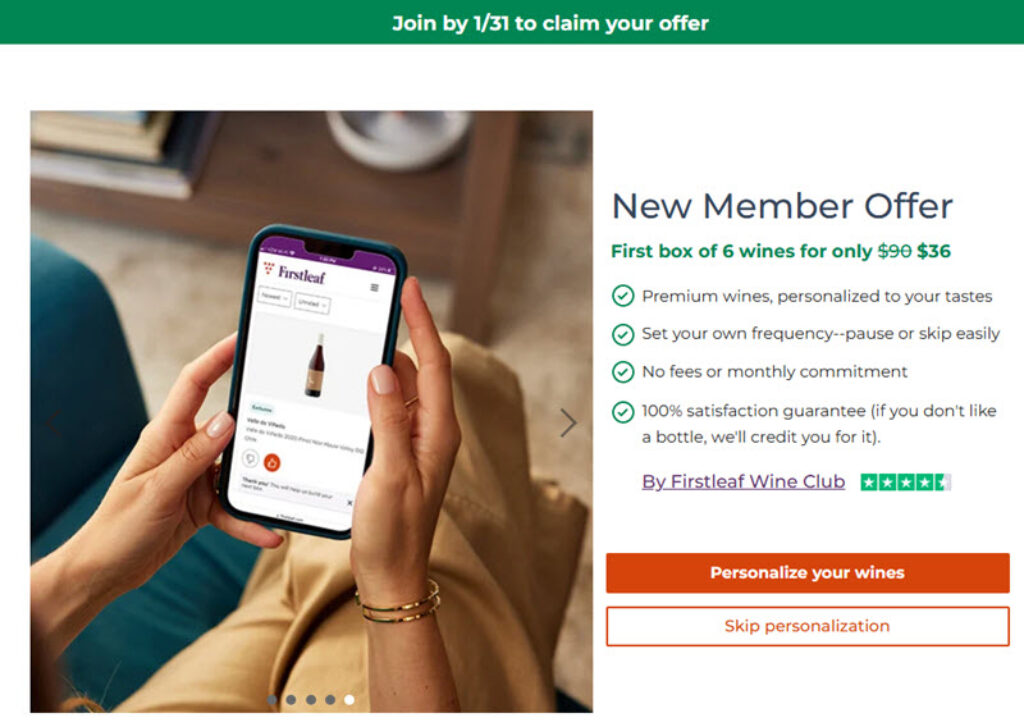Open the By Firstleaf Wine Club link
Screen dimensions: 1024x727
coord(743,481)
